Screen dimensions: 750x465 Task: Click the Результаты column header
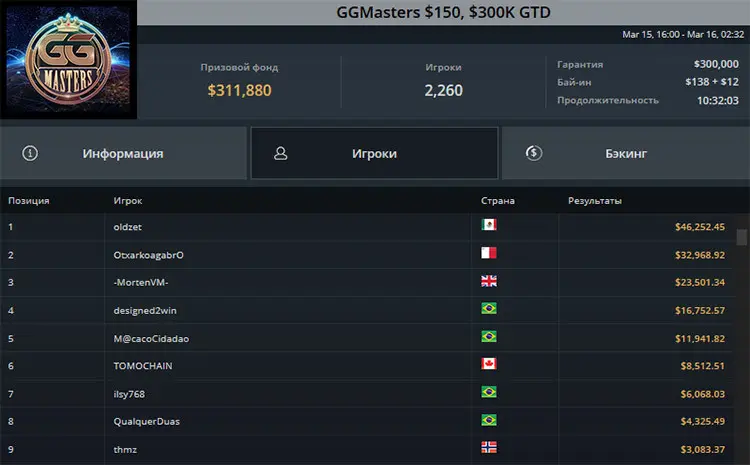(595, 200)
